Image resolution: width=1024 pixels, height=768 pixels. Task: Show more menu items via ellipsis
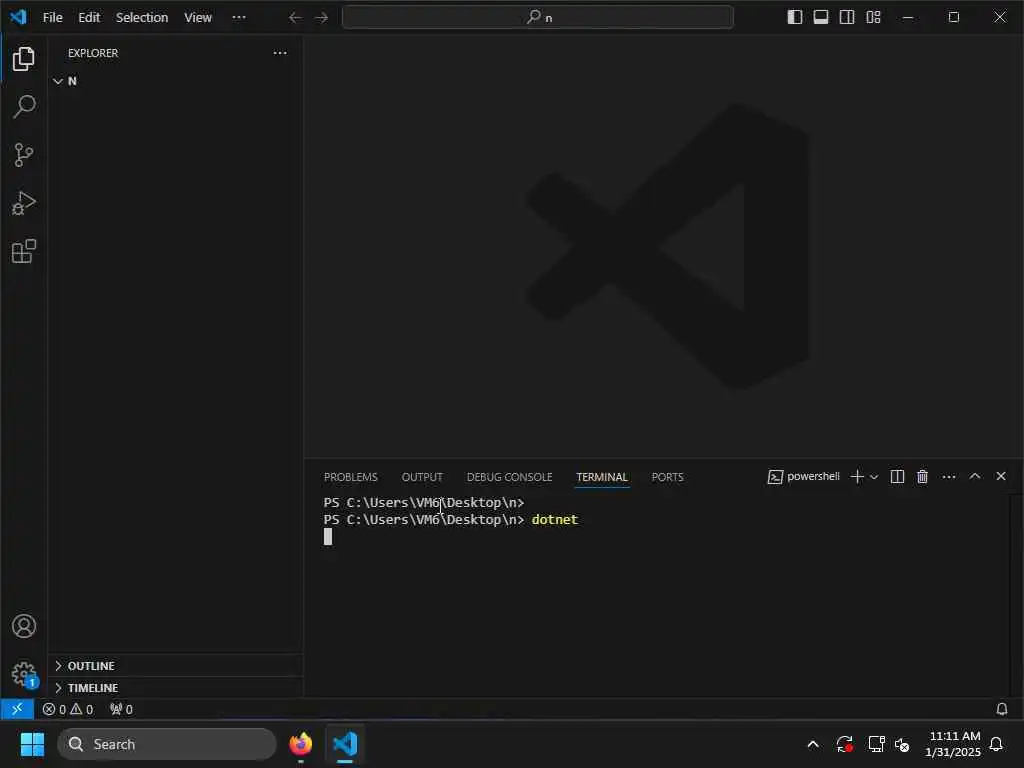(239, 18)
